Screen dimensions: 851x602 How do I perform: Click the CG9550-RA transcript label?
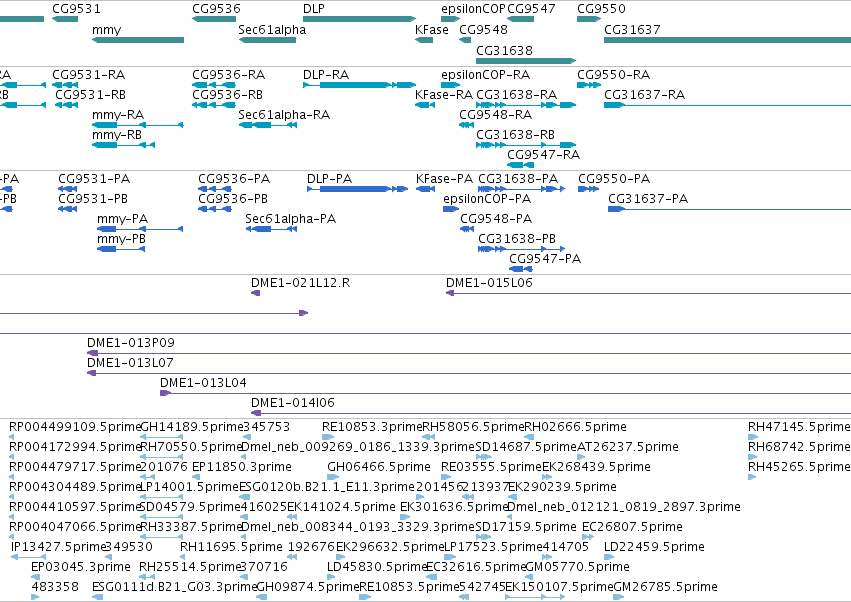(614, 74)
